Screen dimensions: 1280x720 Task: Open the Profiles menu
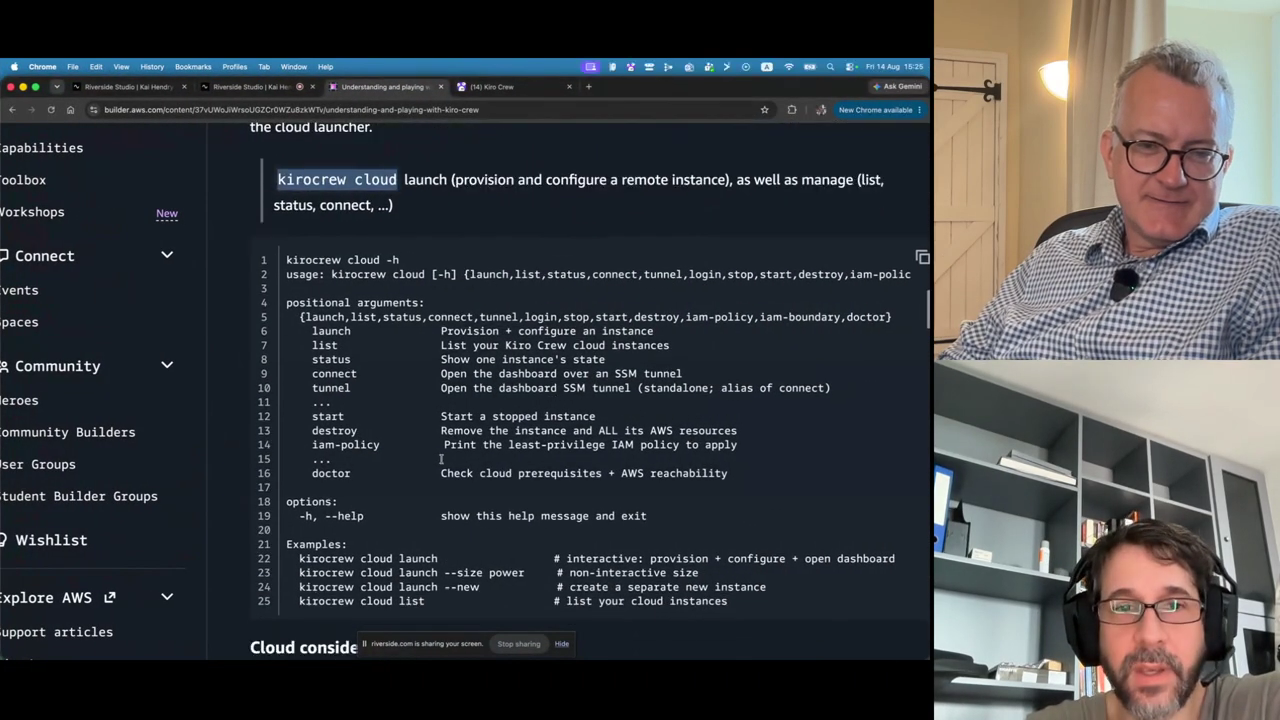[x=235, y=67]
